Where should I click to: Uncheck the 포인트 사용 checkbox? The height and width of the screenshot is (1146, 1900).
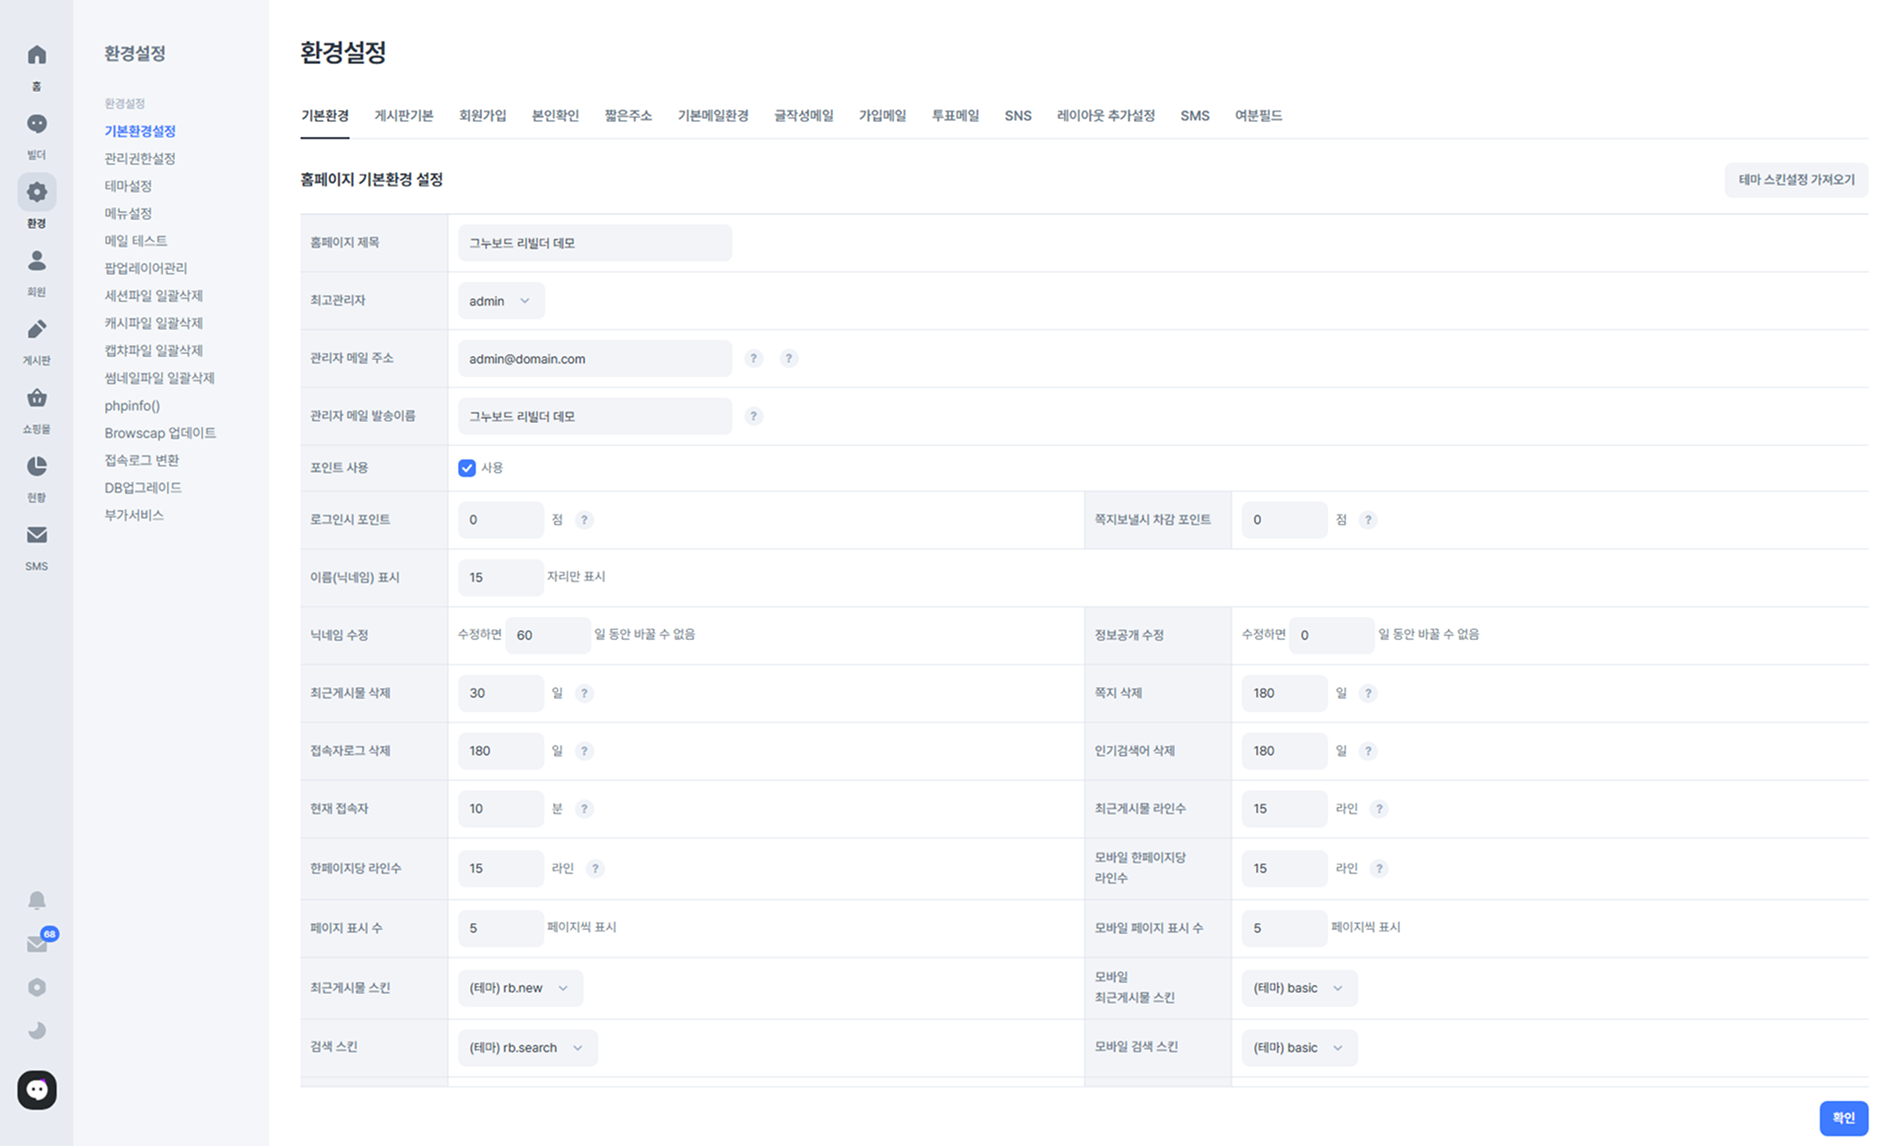(467, 468)
